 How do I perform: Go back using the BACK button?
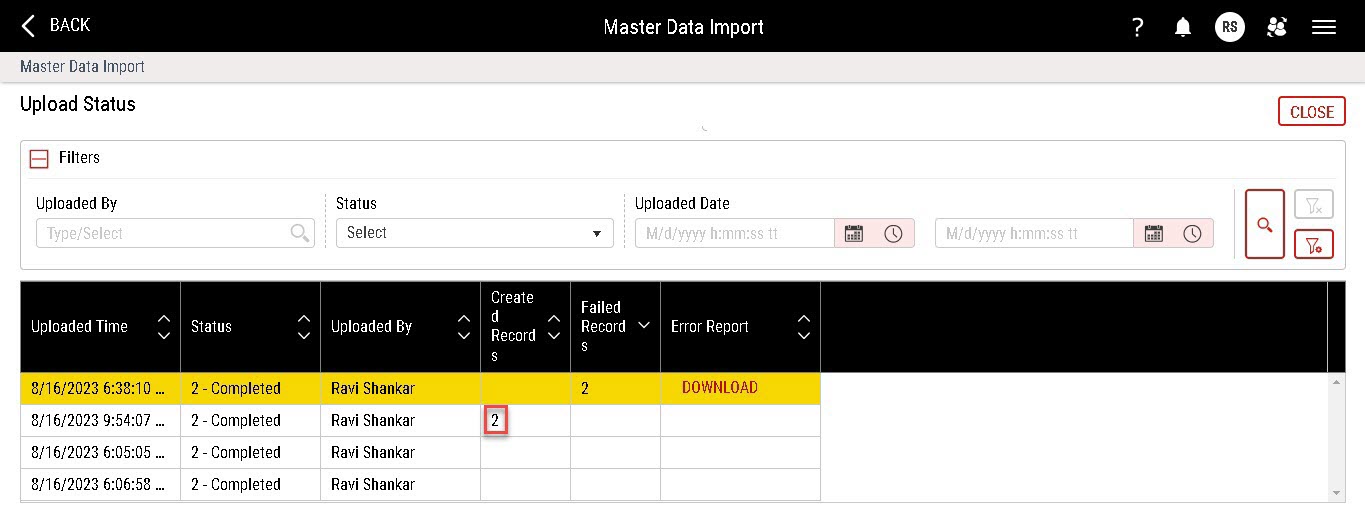56,26
